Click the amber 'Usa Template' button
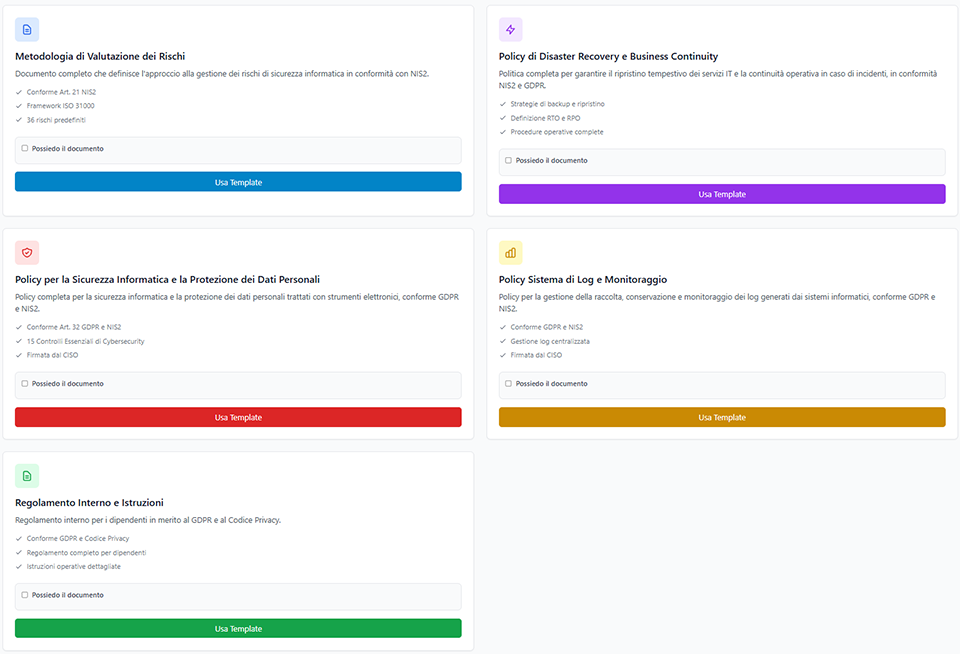960x654 pixels. [721, 417]
